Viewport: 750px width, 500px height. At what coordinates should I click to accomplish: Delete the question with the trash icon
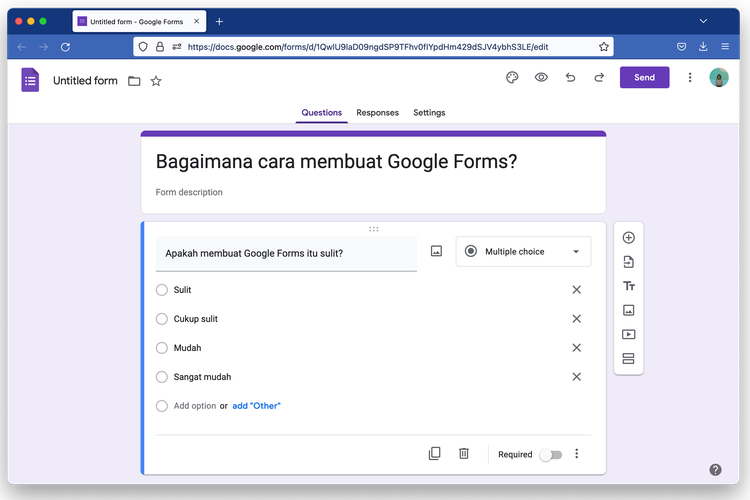[x=464, y=454]
